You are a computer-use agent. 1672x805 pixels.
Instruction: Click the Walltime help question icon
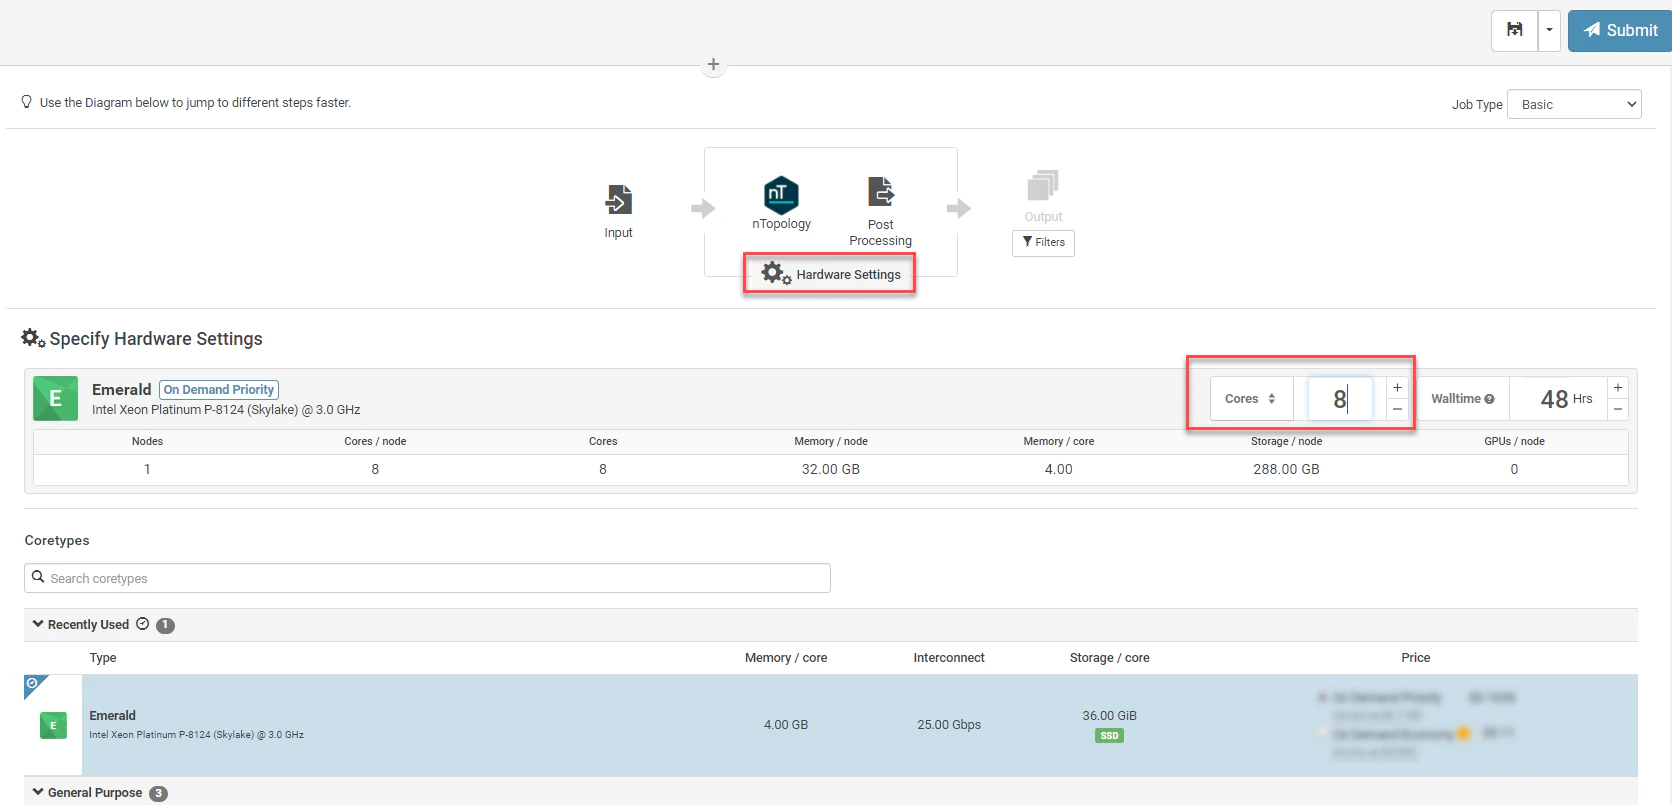pyautogui.click(x=1490, y=399)
